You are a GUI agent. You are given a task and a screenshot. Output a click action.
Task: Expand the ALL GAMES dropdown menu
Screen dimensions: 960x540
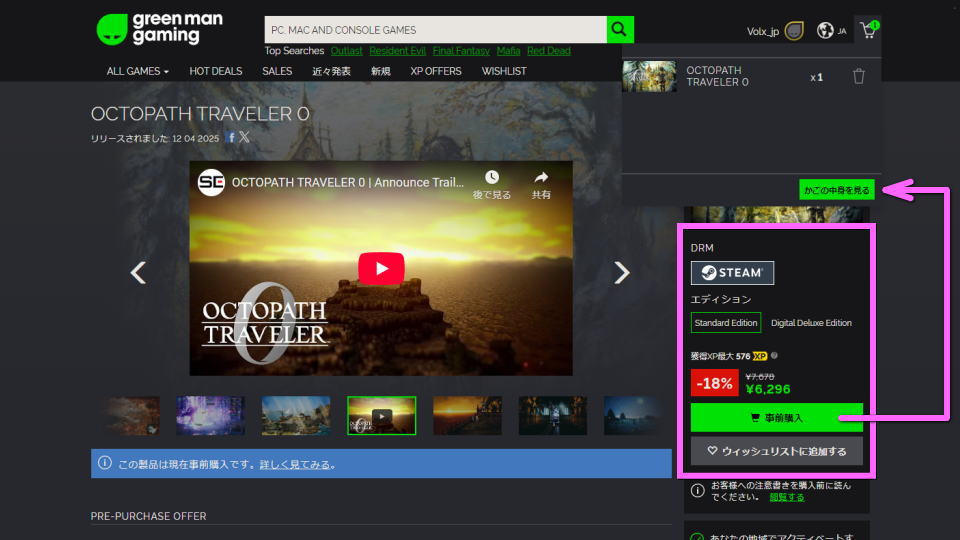(x=137, y=71)
